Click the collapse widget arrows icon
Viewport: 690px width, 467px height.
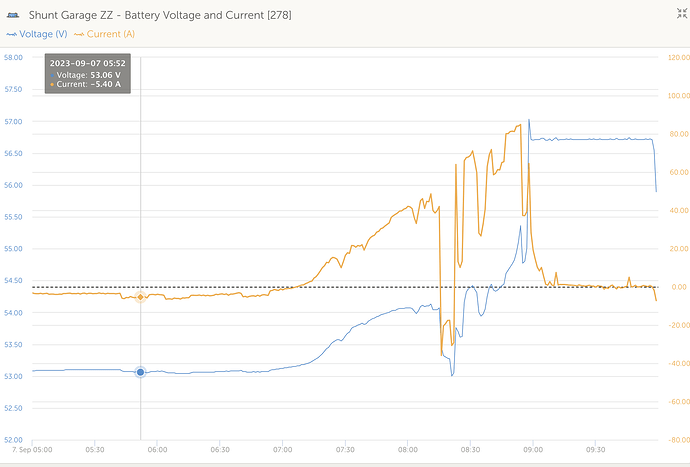click(682, 14)
